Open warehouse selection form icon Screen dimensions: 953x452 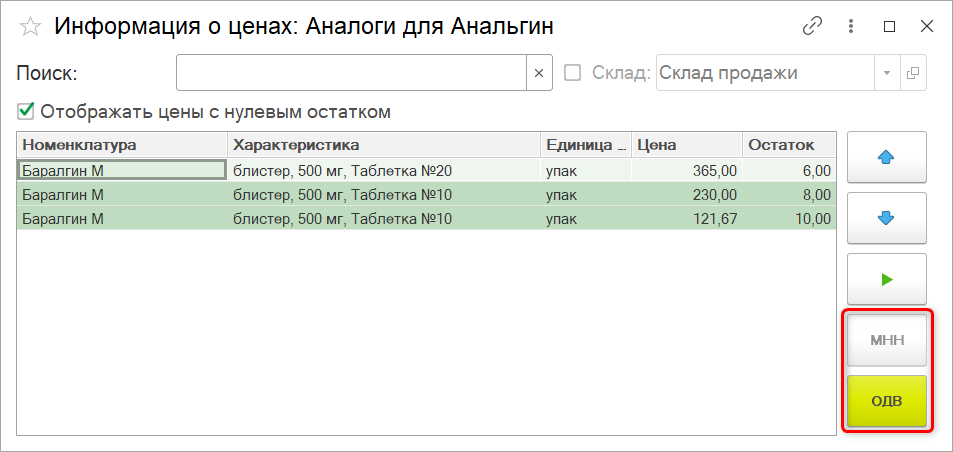912,73
